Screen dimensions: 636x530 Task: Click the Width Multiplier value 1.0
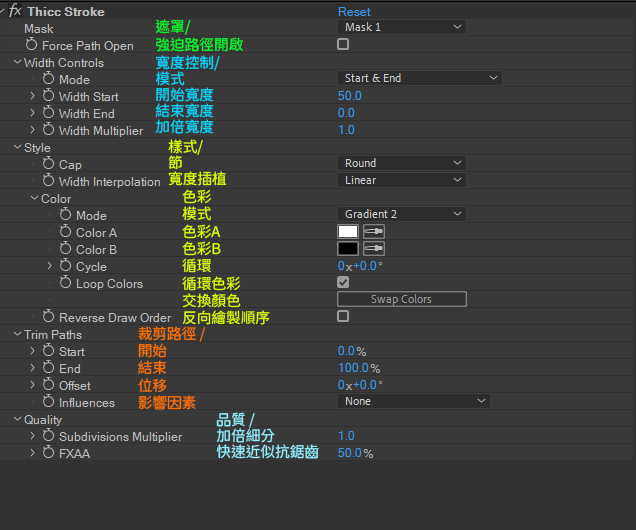[x=346, y=130]
